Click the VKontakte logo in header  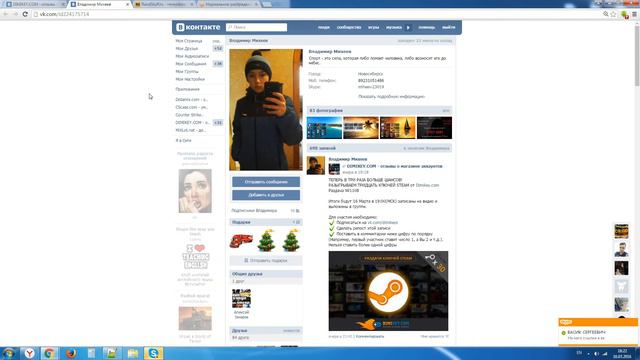click(198, 27)
